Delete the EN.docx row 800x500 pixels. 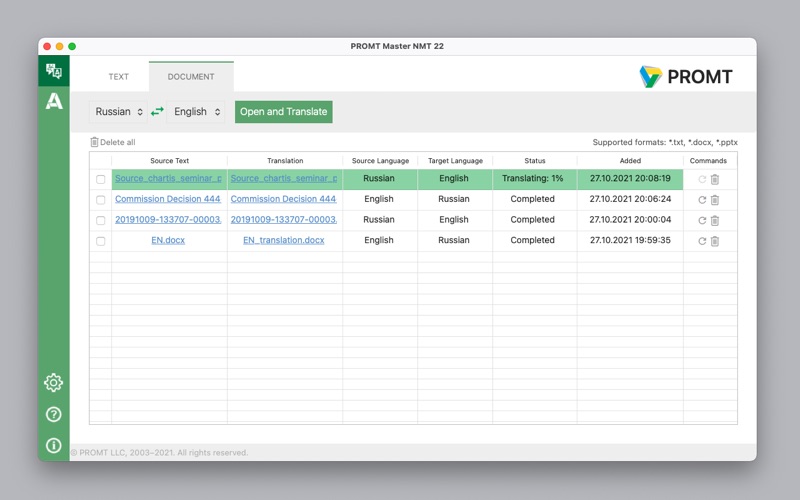(715, 241)
